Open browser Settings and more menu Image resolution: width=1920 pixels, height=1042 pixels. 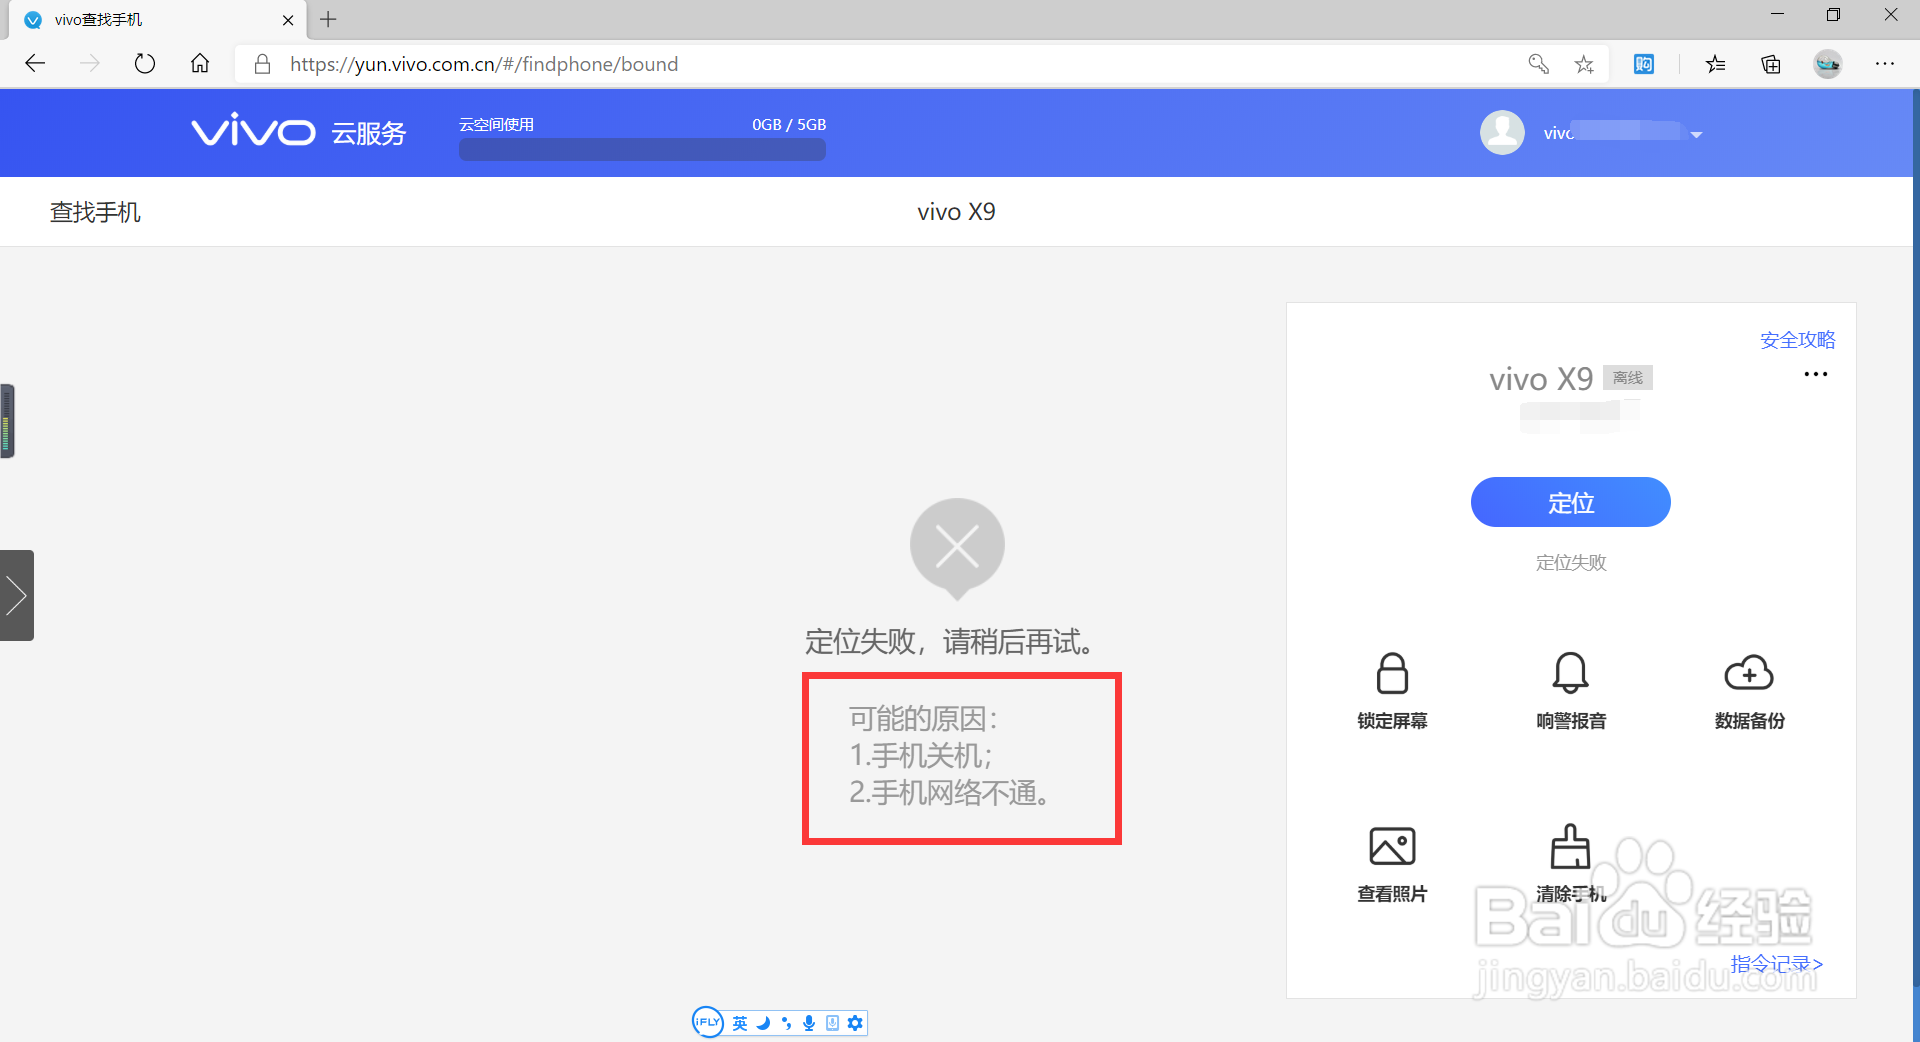tap(1885, 64)
